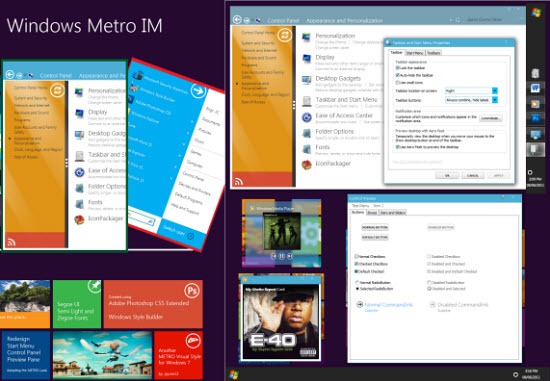Click the Normal CommandLink
Screen dimensions: 550x381
pos(385,306)
